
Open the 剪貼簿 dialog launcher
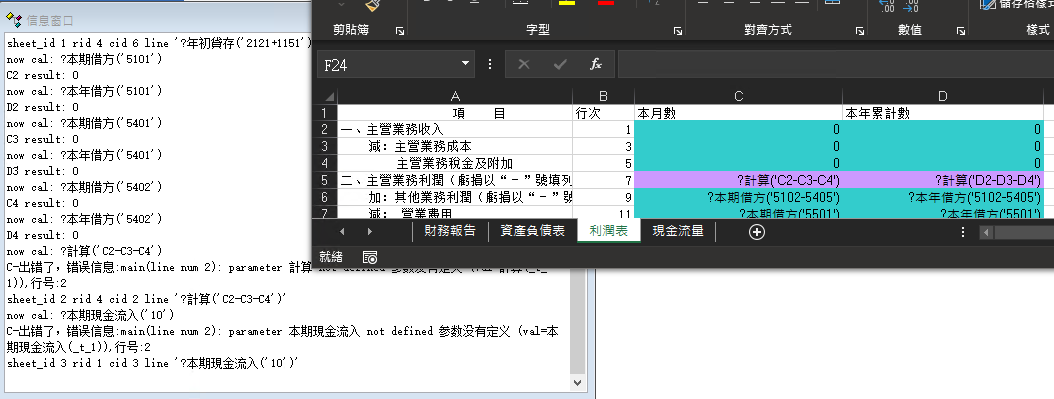coord(399,31)
